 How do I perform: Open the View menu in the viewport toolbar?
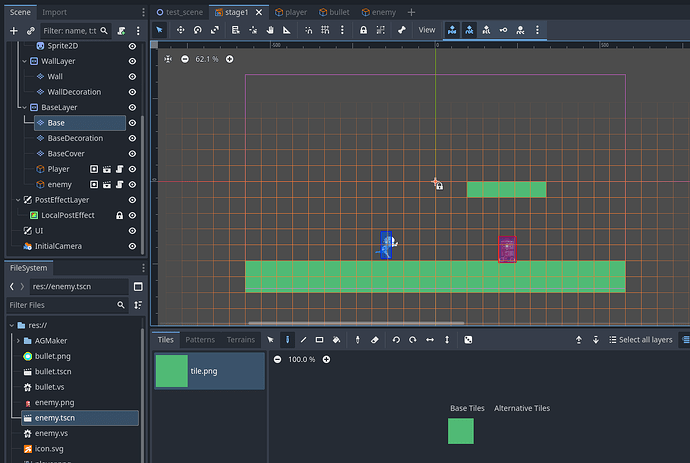click(427, 30)
